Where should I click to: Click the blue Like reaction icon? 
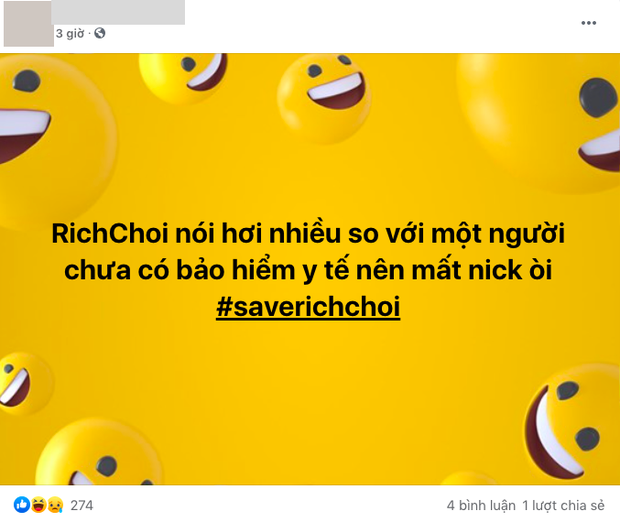[x=22, y=505]
